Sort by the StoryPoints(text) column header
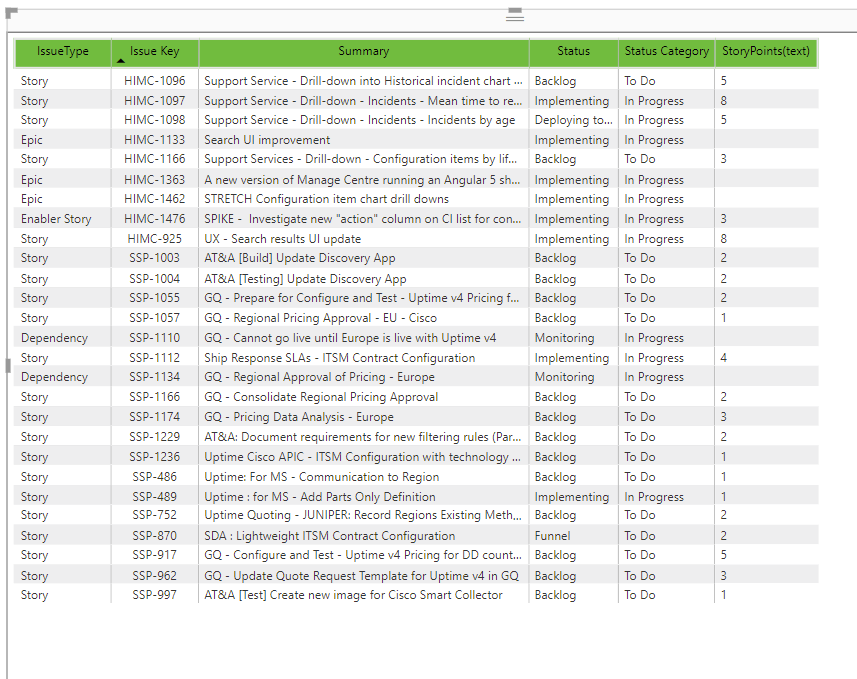 766,51
